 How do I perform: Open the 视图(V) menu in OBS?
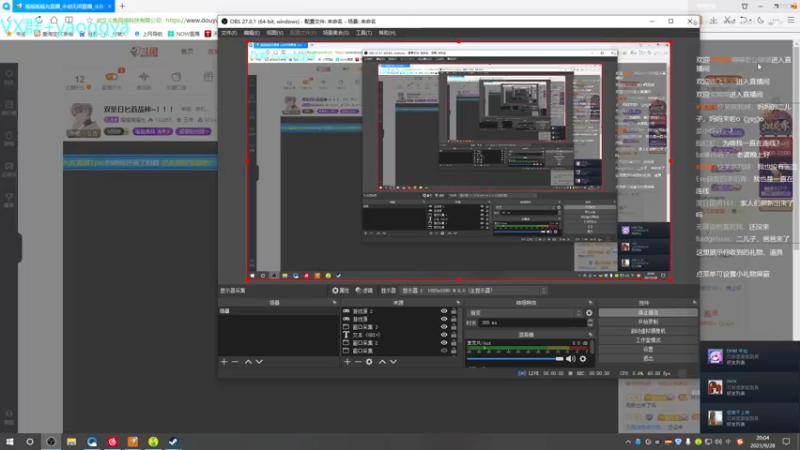274,33
